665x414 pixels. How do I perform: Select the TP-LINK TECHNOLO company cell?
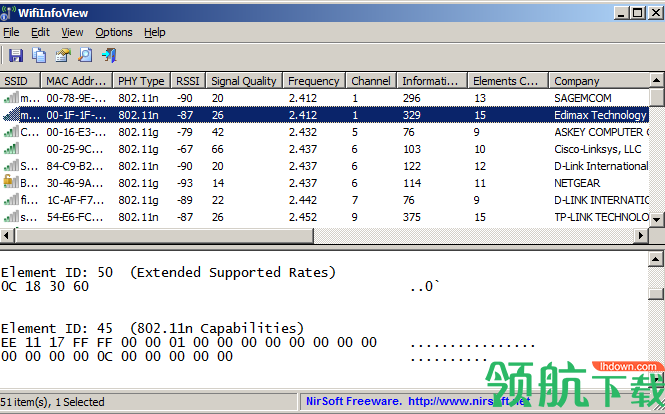(601, 217)
